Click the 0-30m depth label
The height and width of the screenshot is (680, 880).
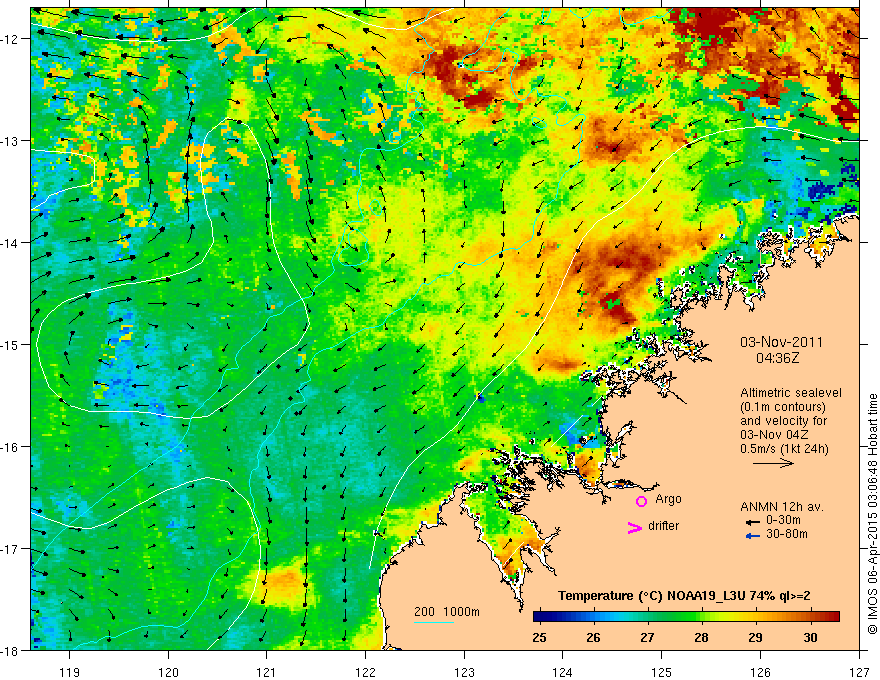tap(783, 520)
